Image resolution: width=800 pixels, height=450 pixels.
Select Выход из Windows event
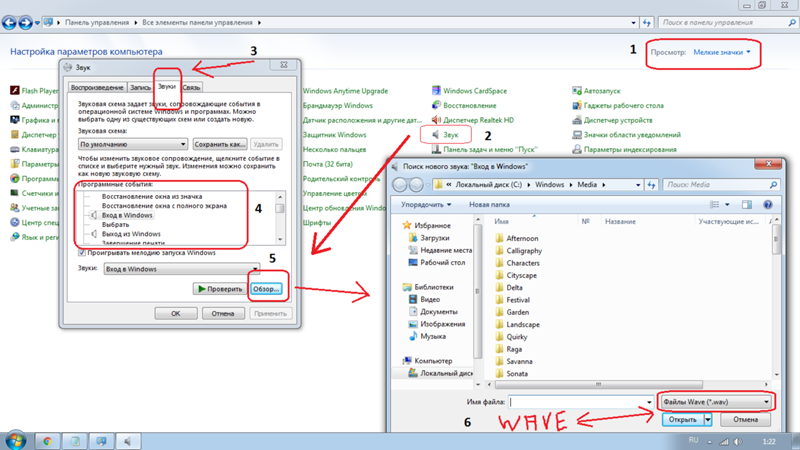pyautogui.click(x=131, y=234)
